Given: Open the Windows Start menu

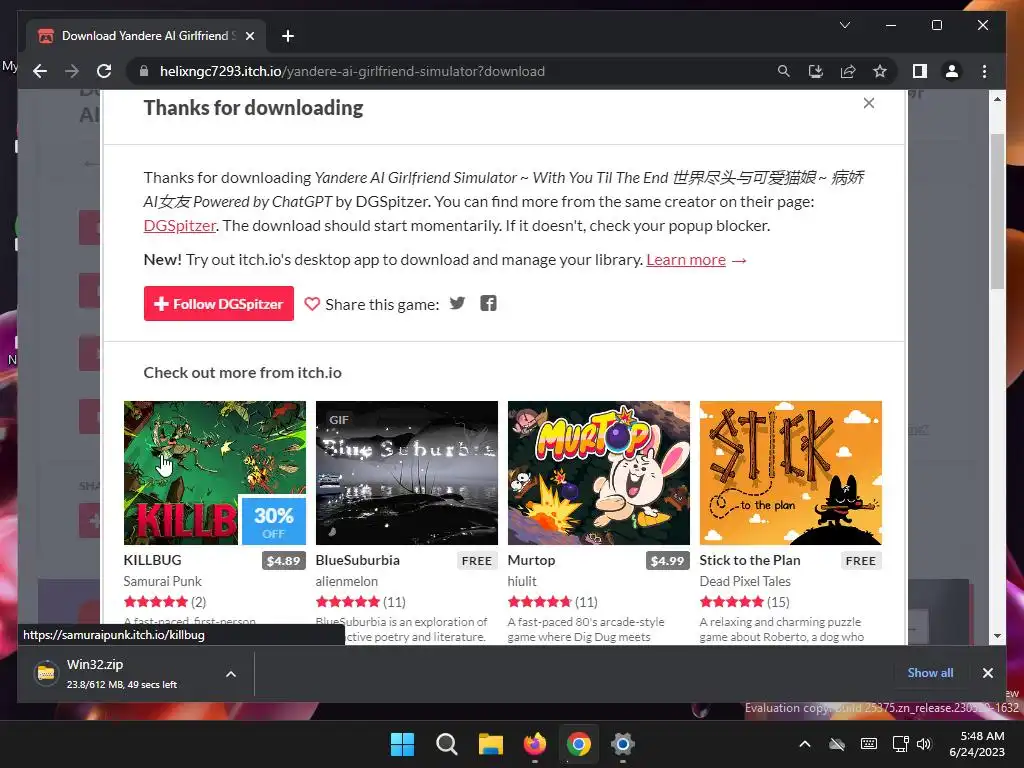Looking at the screenshot, I should tap(402, 744).
